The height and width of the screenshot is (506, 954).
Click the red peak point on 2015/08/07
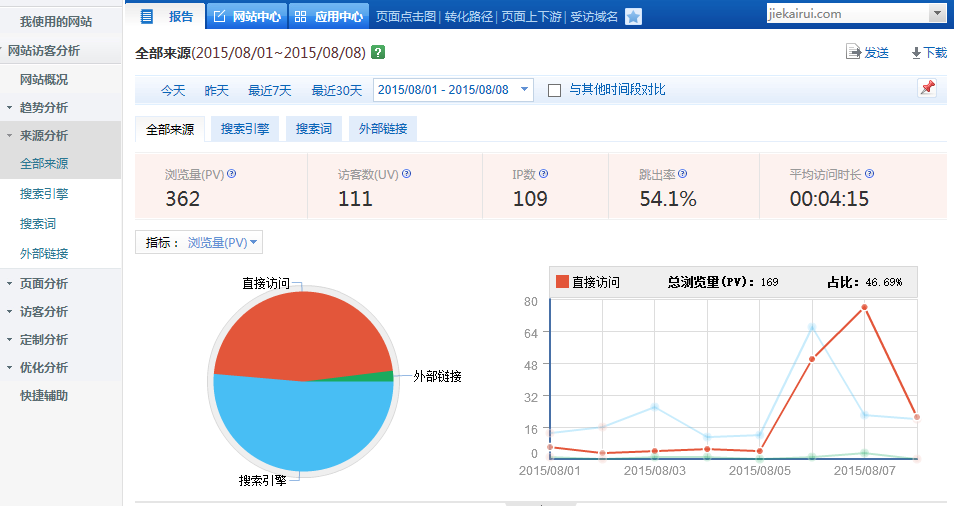[x=864, y=308]
